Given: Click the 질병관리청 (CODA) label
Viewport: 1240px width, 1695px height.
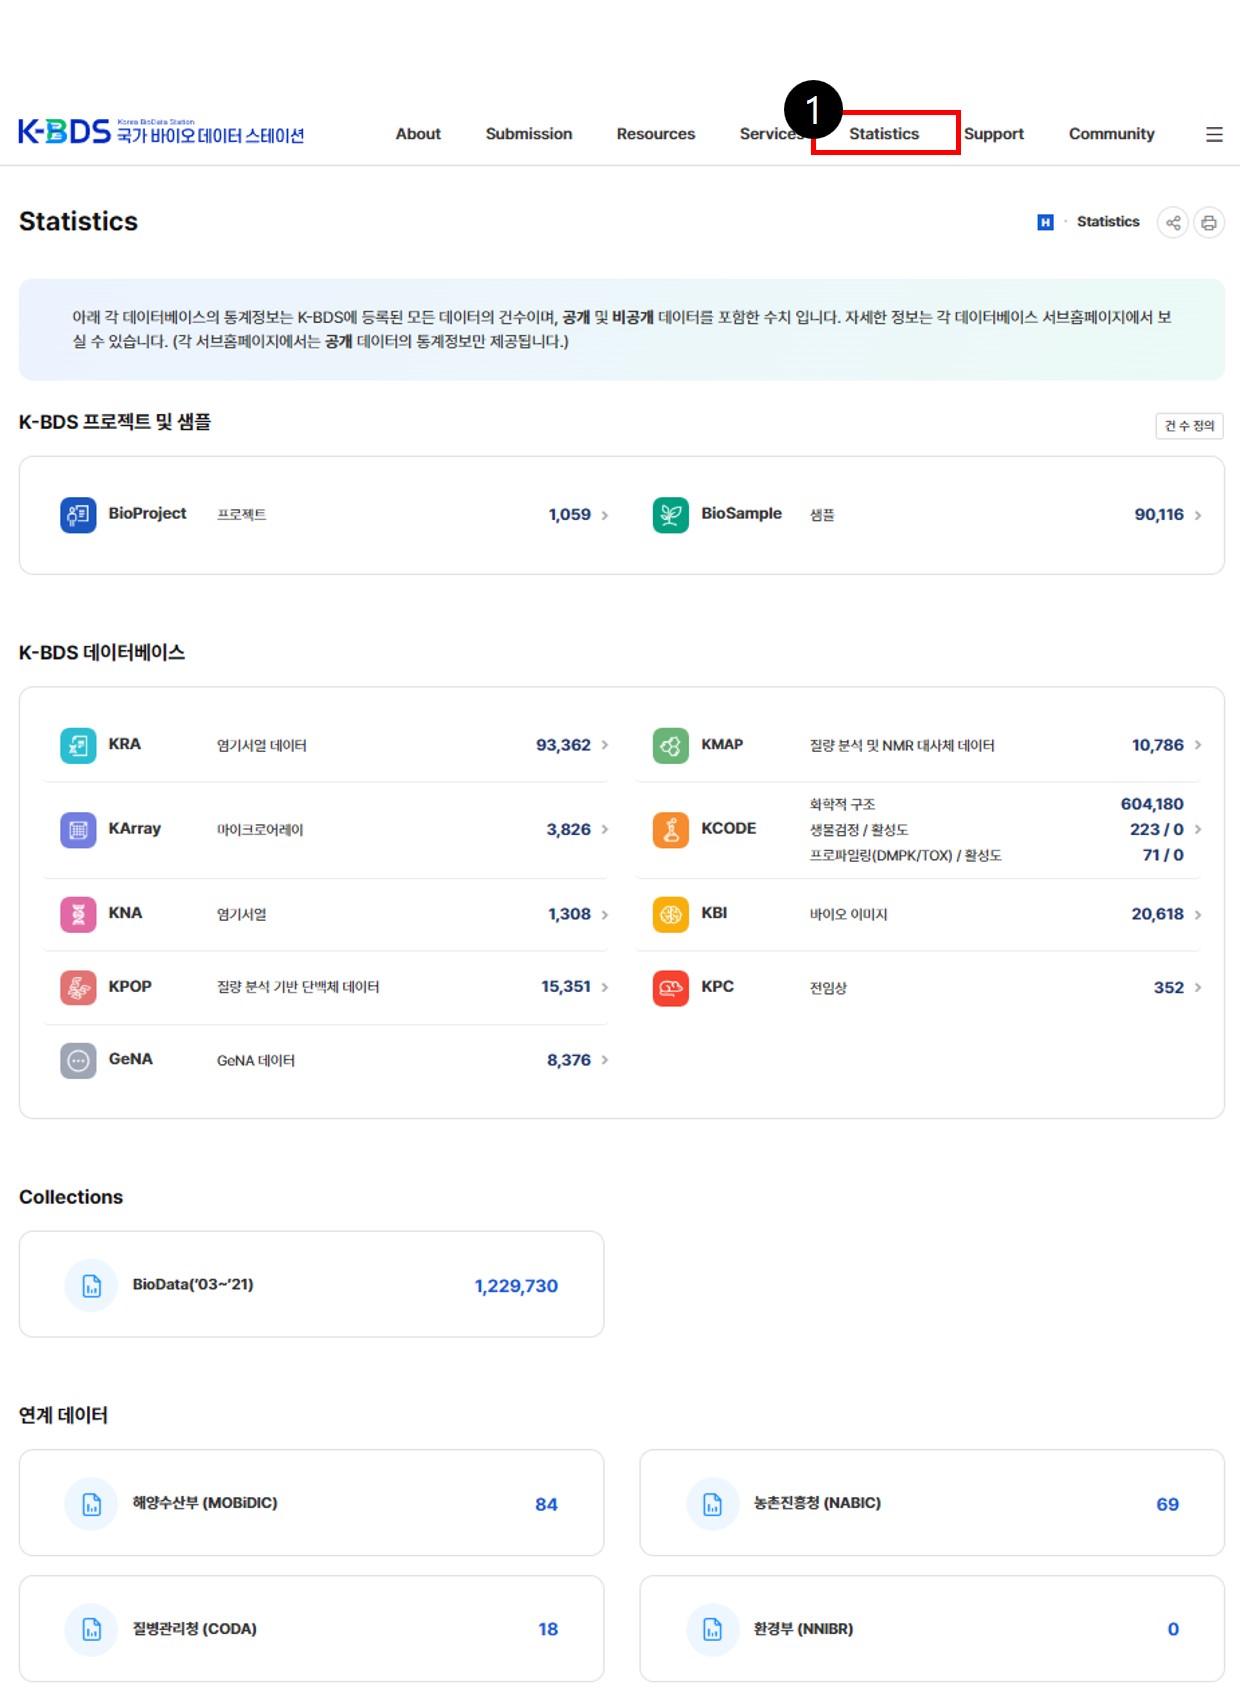Looking at the screenshot, I should point(195,1630).
